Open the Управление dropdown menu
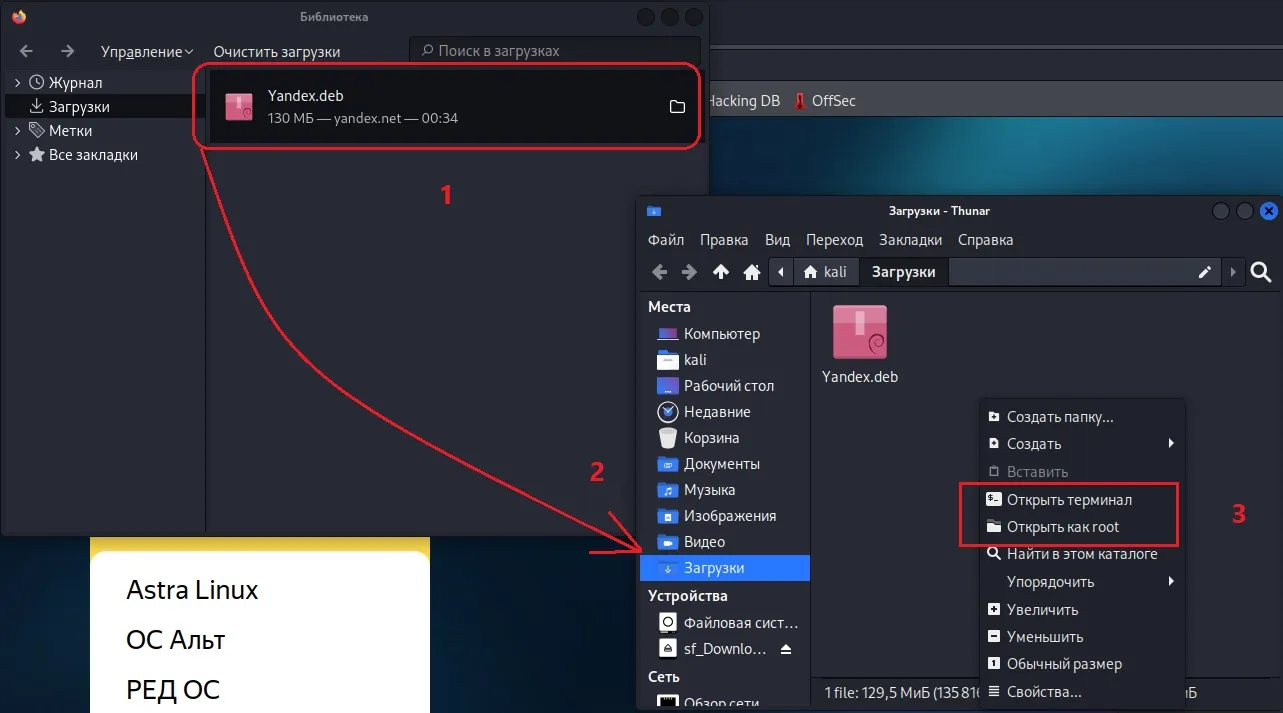1283x713 pixels. click(x=147, y=51)
